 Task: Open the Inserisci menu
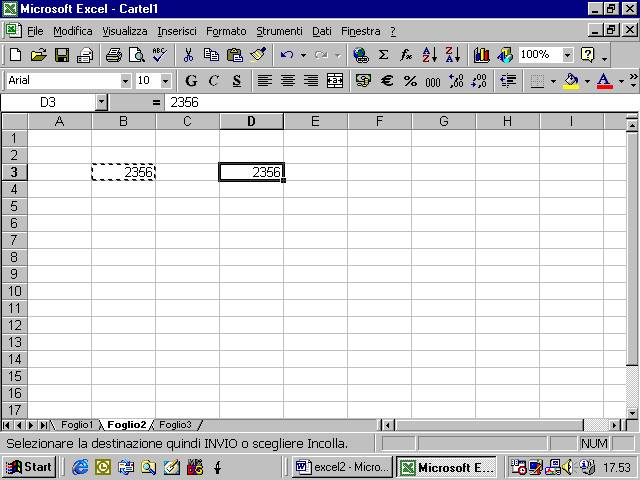click(x=177, y=31)
